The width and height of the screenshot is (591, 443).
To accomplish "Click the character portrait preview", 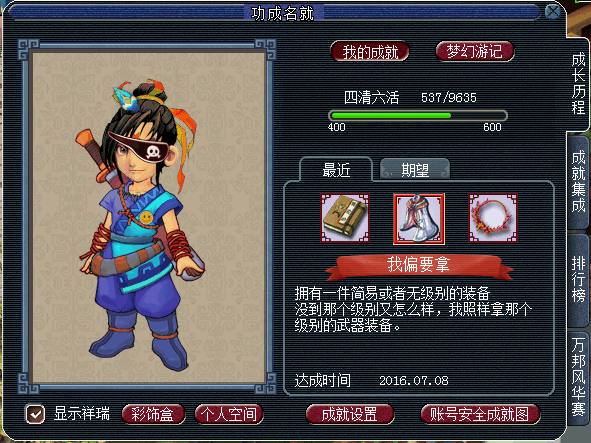I will click(149, 218).
